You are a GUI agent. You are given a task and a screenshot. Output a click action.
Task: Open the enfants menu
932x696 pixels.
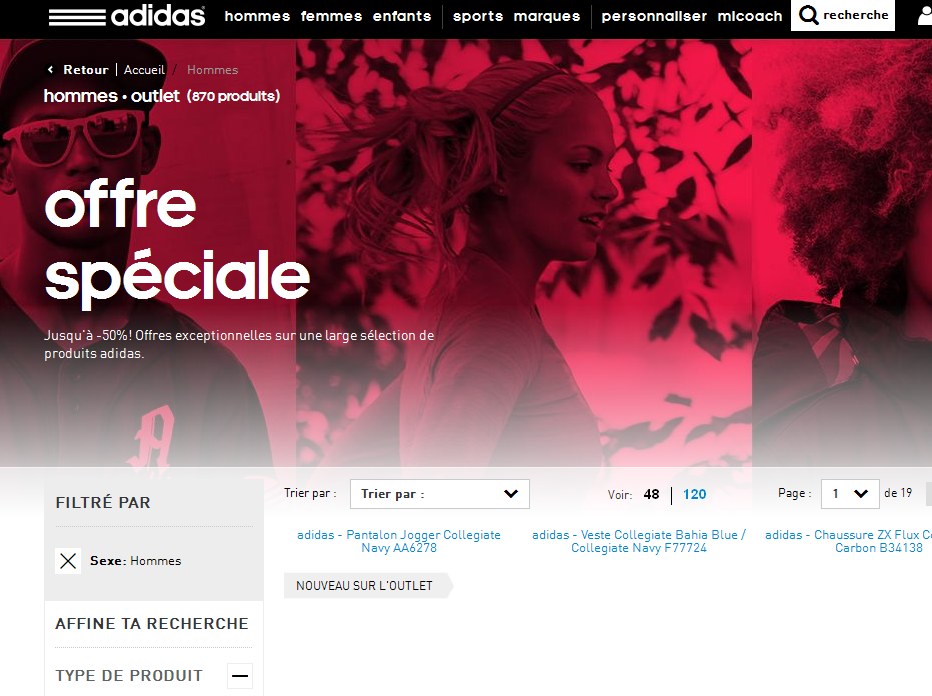(402, 16)
